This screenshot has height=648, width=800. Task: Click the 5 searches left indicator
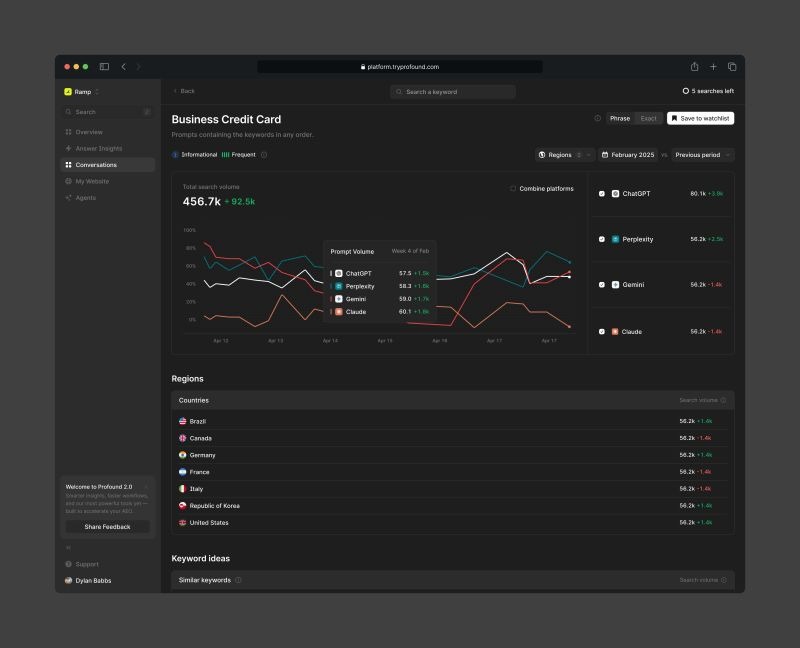coord(708,91)
